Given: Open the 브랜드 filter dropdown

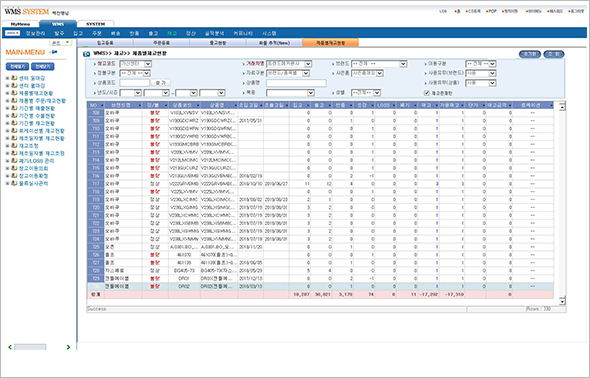Looking at the screenshot, I should (x=379, y=64).
